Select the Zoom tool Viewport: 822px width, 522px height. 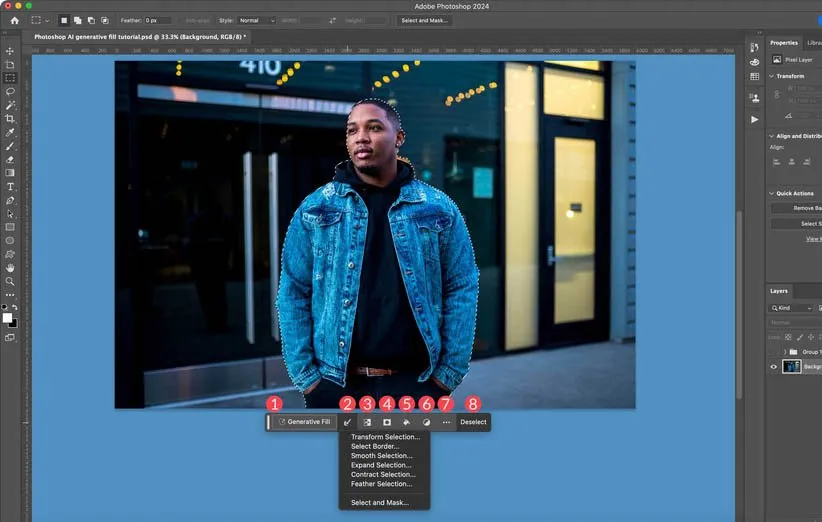[x=10, y=281]
